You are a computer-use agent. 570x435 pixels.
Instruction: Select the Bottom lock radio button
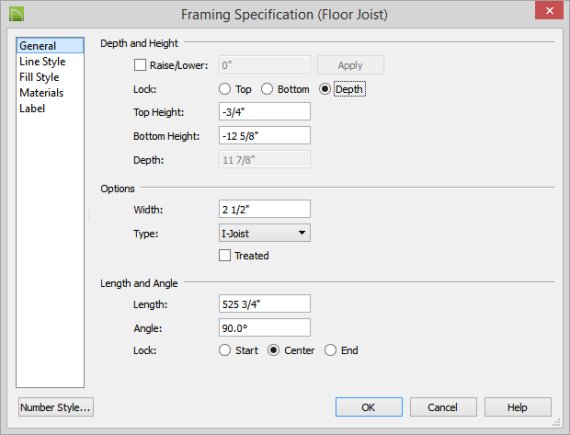point(267,89)
